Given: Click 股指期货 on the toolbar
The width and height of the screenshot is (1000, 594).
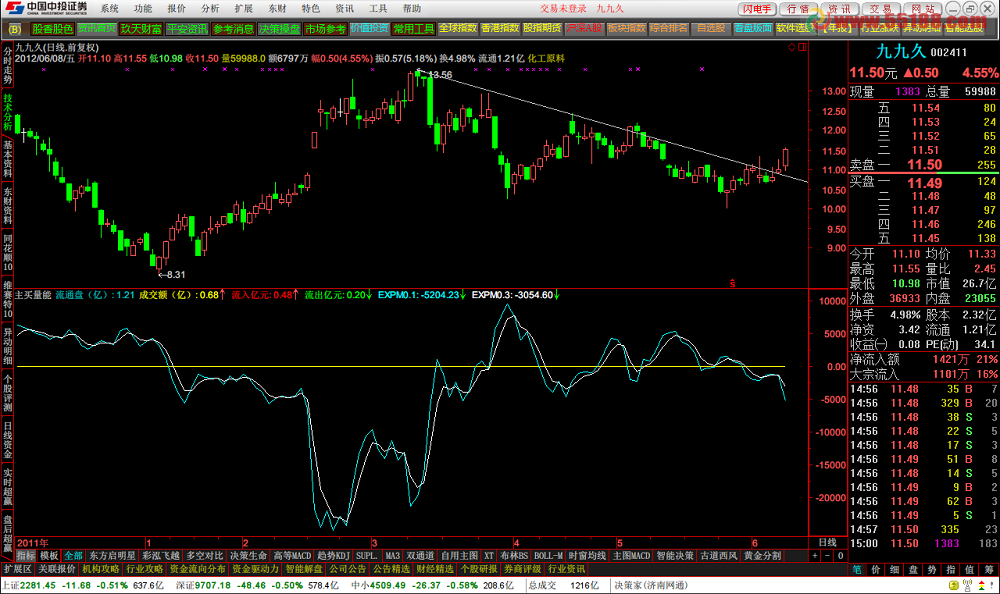Looking at the screenshot, I should tap(542, 28).
